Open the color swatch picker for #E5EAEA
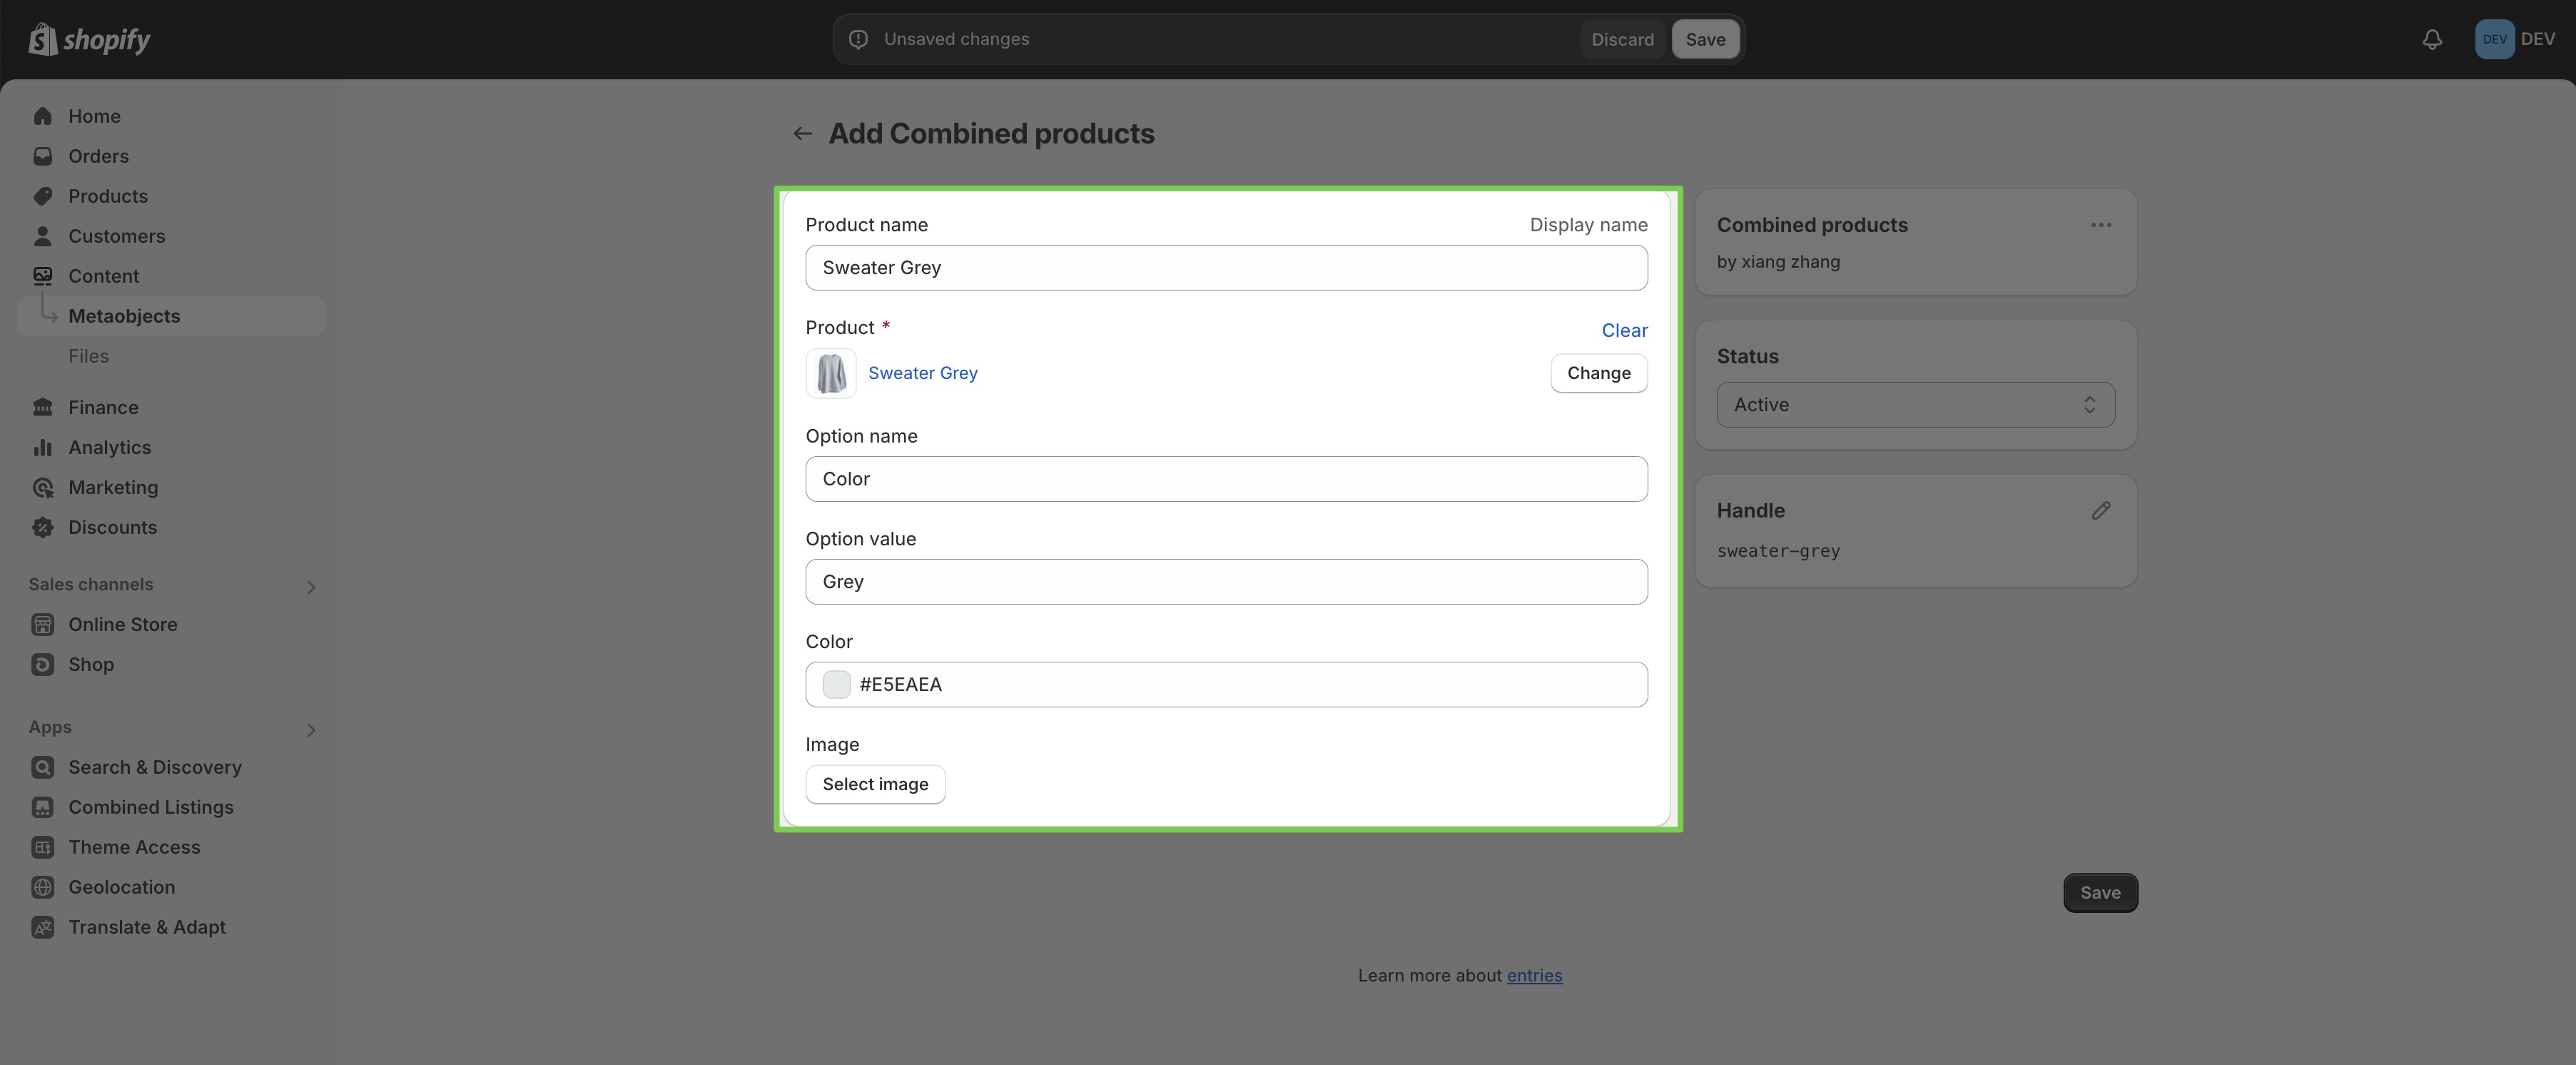 836,684
